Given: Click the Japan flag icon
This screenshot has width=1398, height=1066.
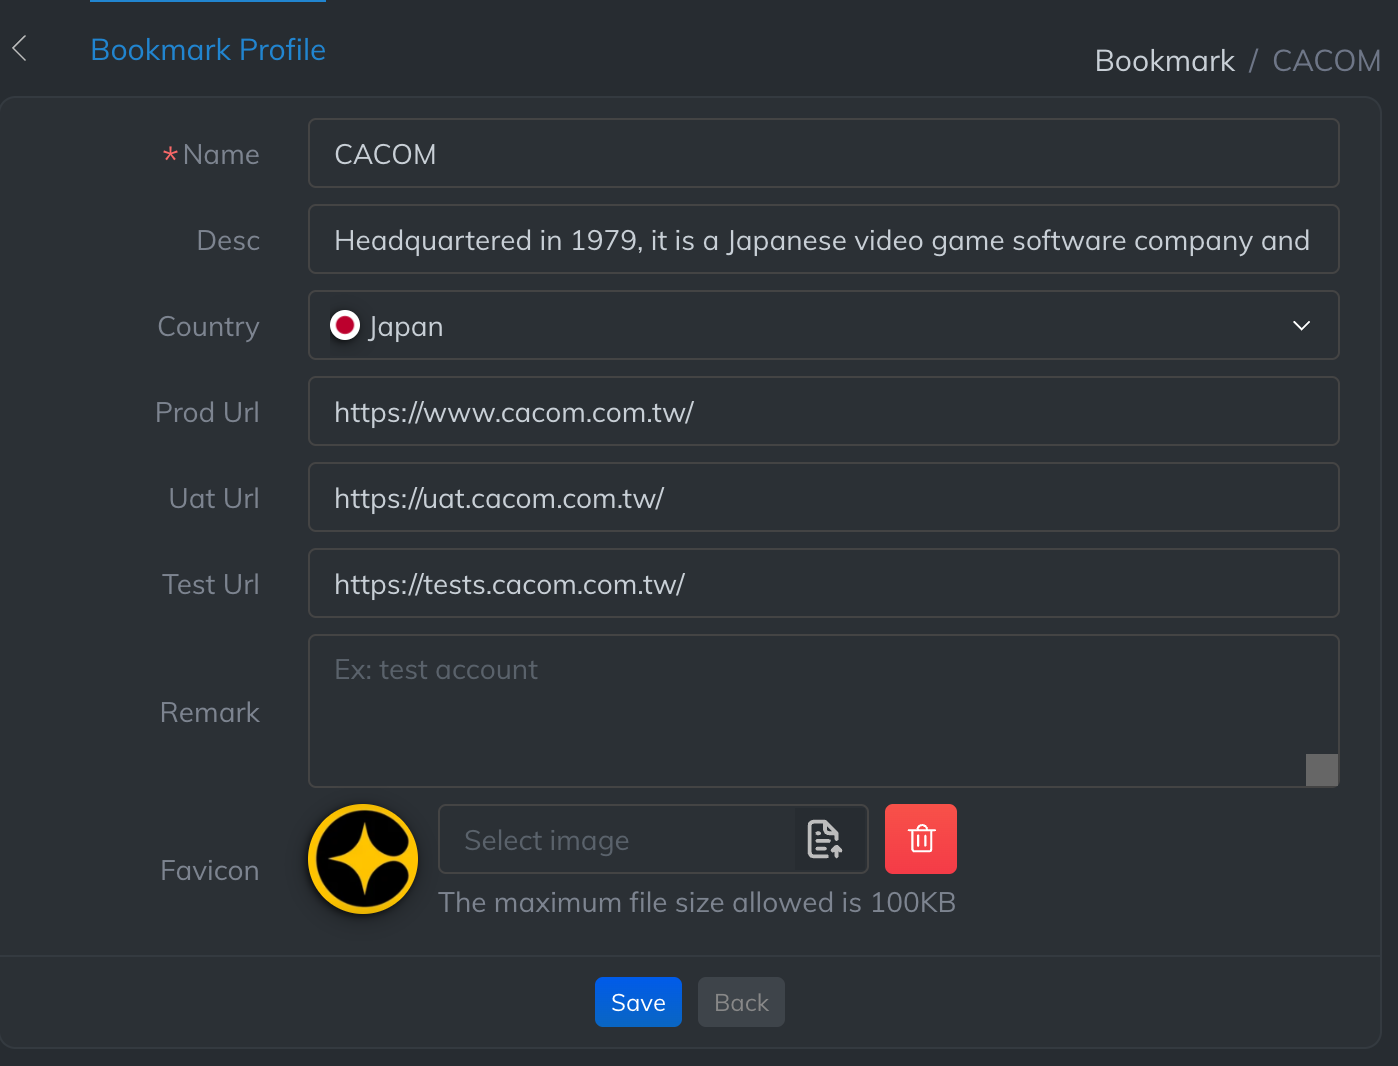Looking at the screenshot, I should coord(345,325).
